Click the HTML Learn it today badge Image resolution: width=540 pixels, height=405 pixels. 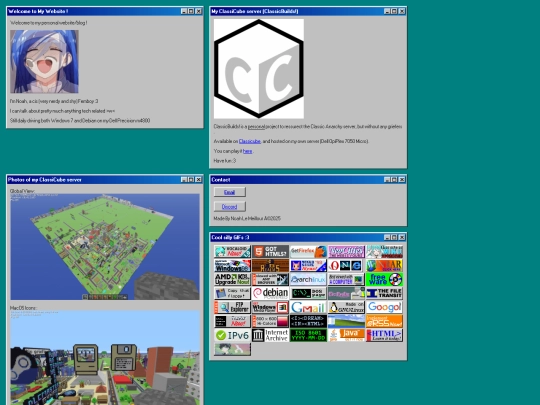384,335
